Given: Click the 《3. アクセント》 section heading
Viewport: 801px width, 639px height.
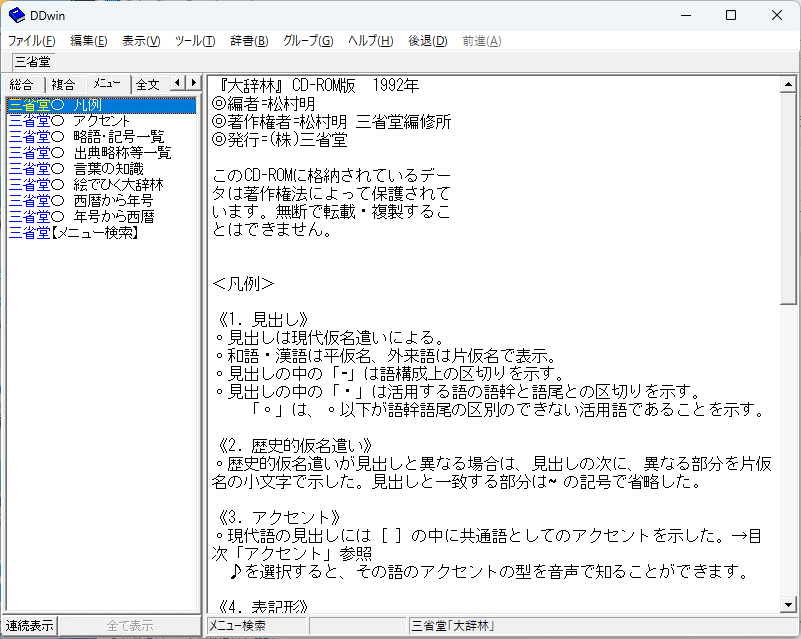Looking at the screenshot, I should pyautogui.click(x=278, y=517).
